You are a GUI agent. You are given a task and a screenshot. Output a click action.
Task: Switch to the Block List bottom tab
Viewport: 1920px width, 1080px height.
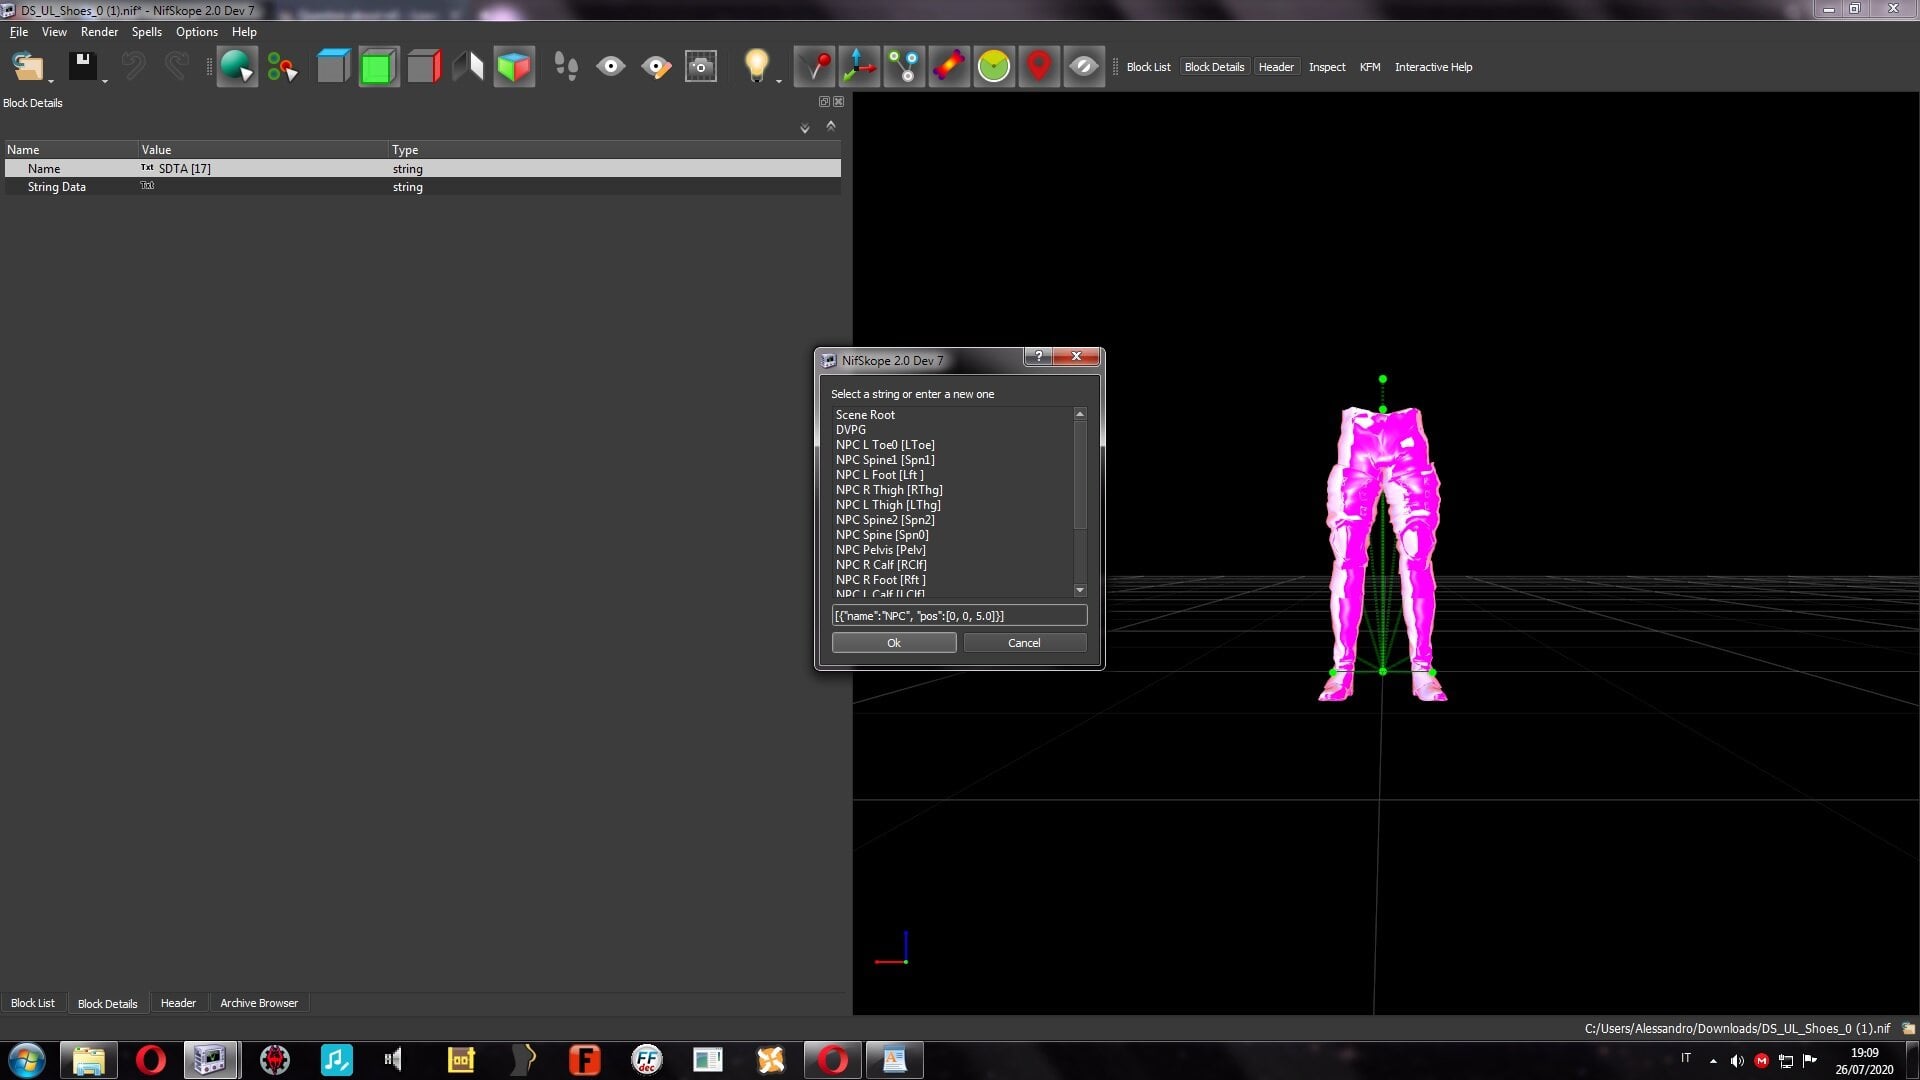(33, 1003)
